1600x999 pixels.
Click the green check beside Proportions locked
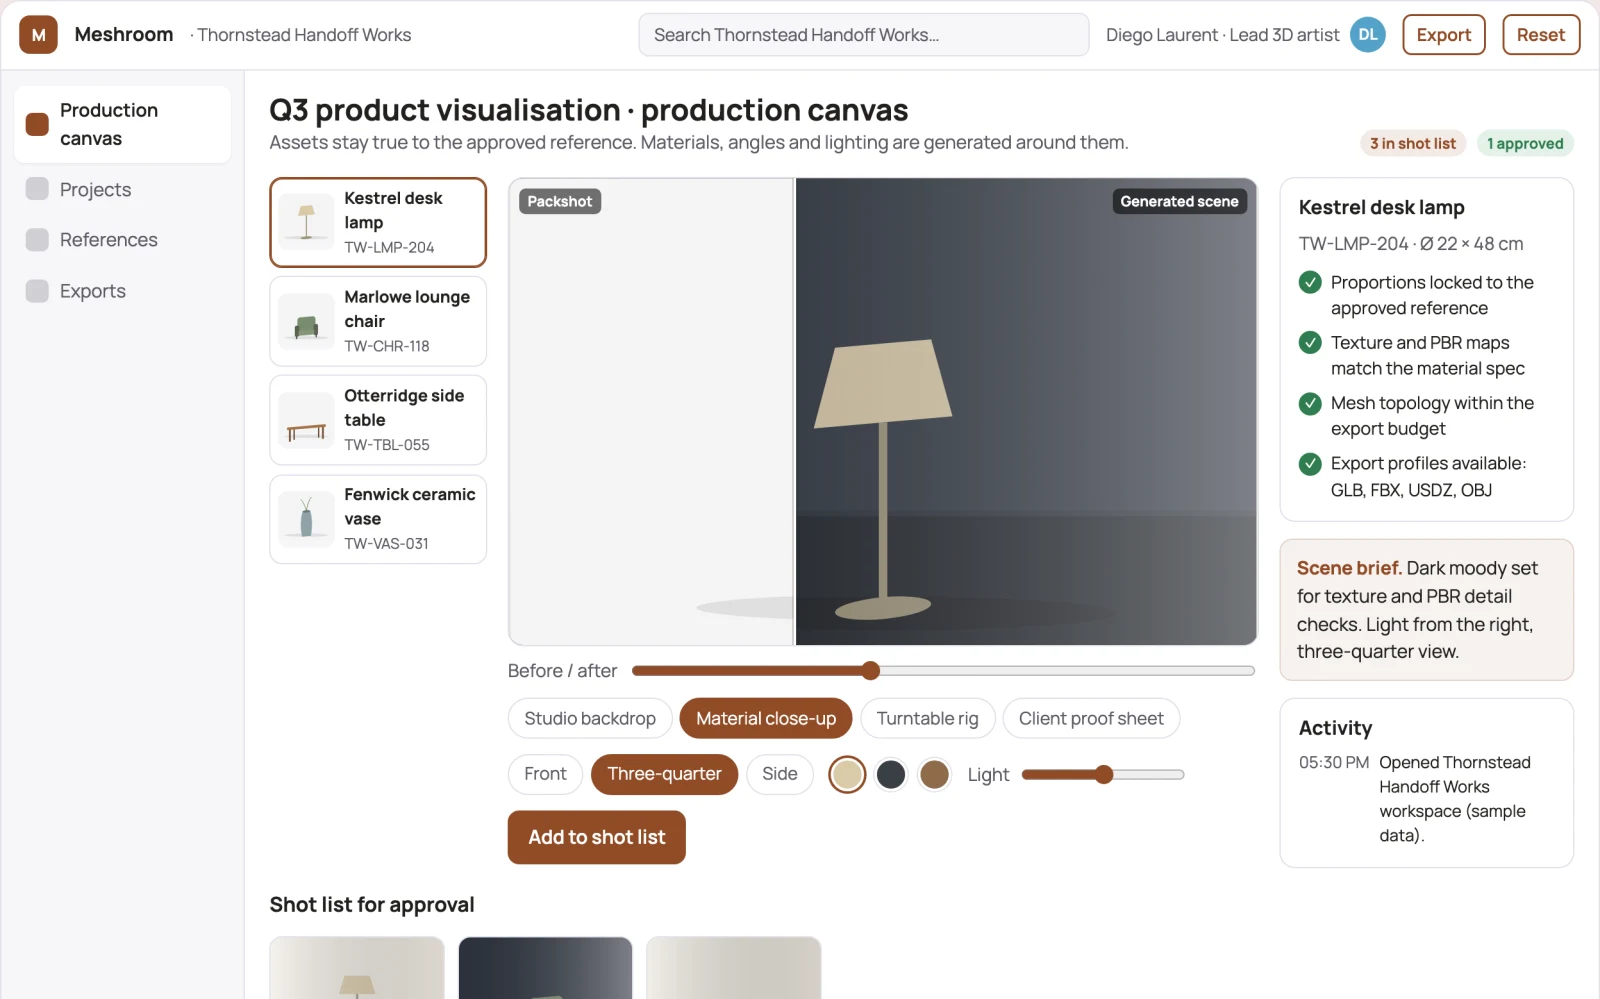pos(1310,283)
